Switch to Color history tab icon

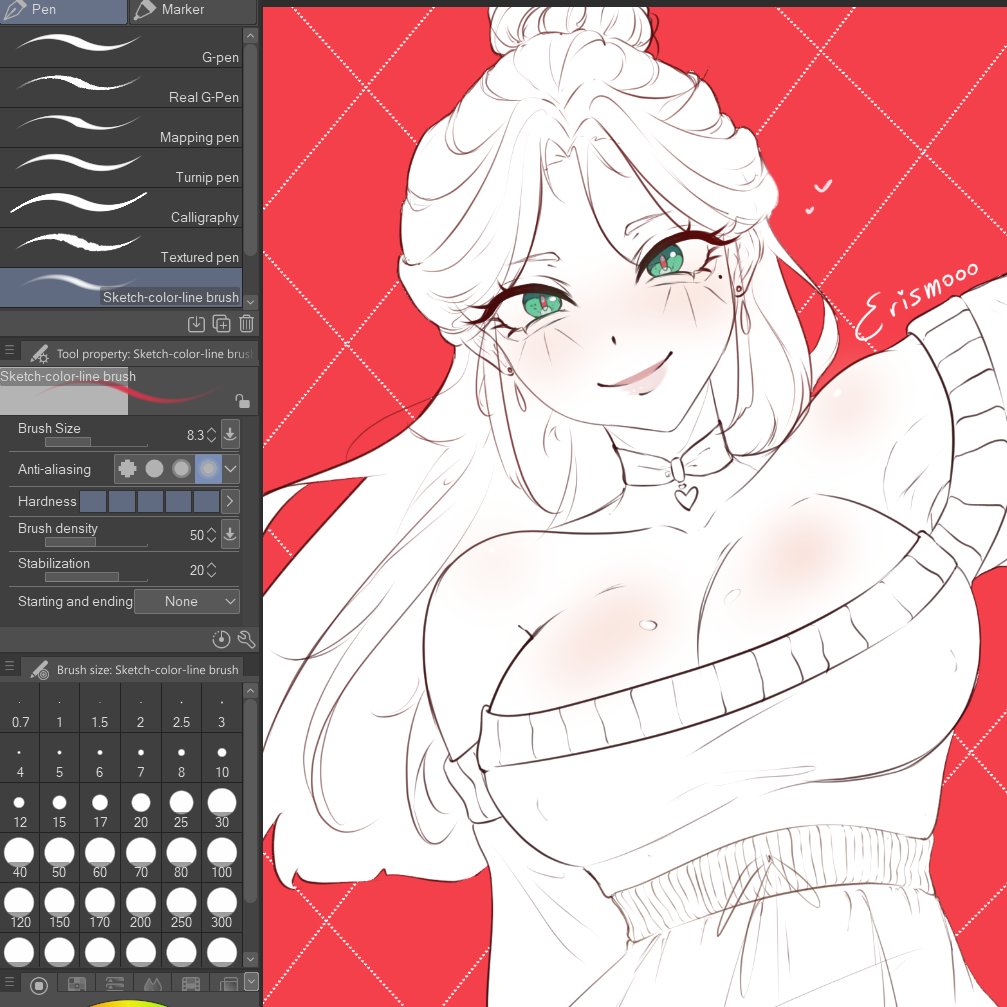tap(191, 984)
